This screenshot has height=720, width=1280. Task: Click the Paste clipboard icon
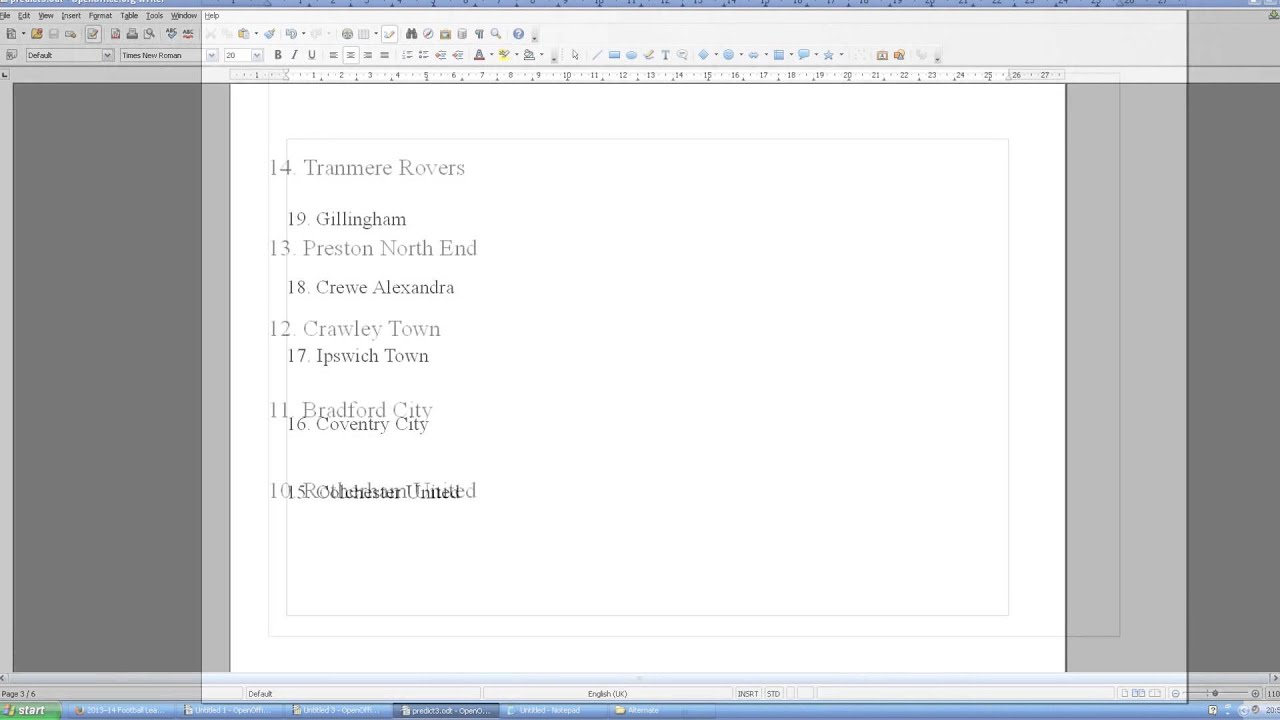tap(243, 34)
